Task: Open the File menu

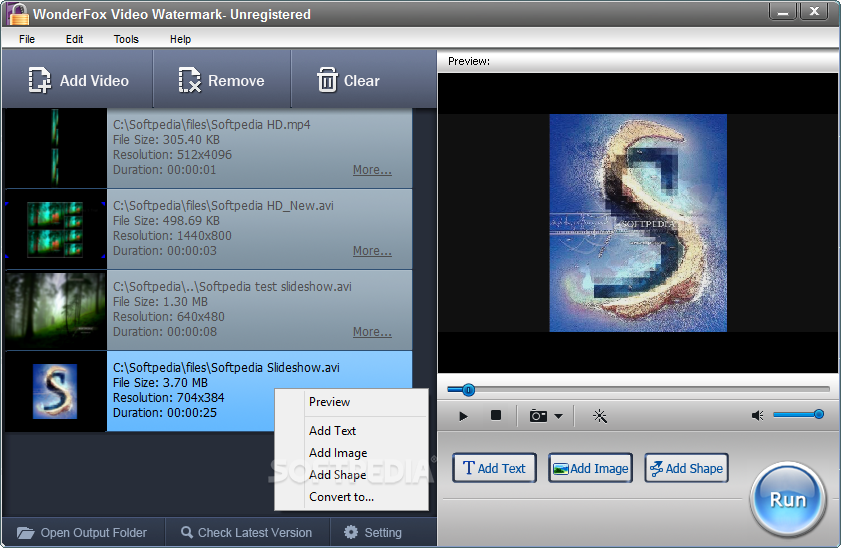Action: [x=27, y=39]
